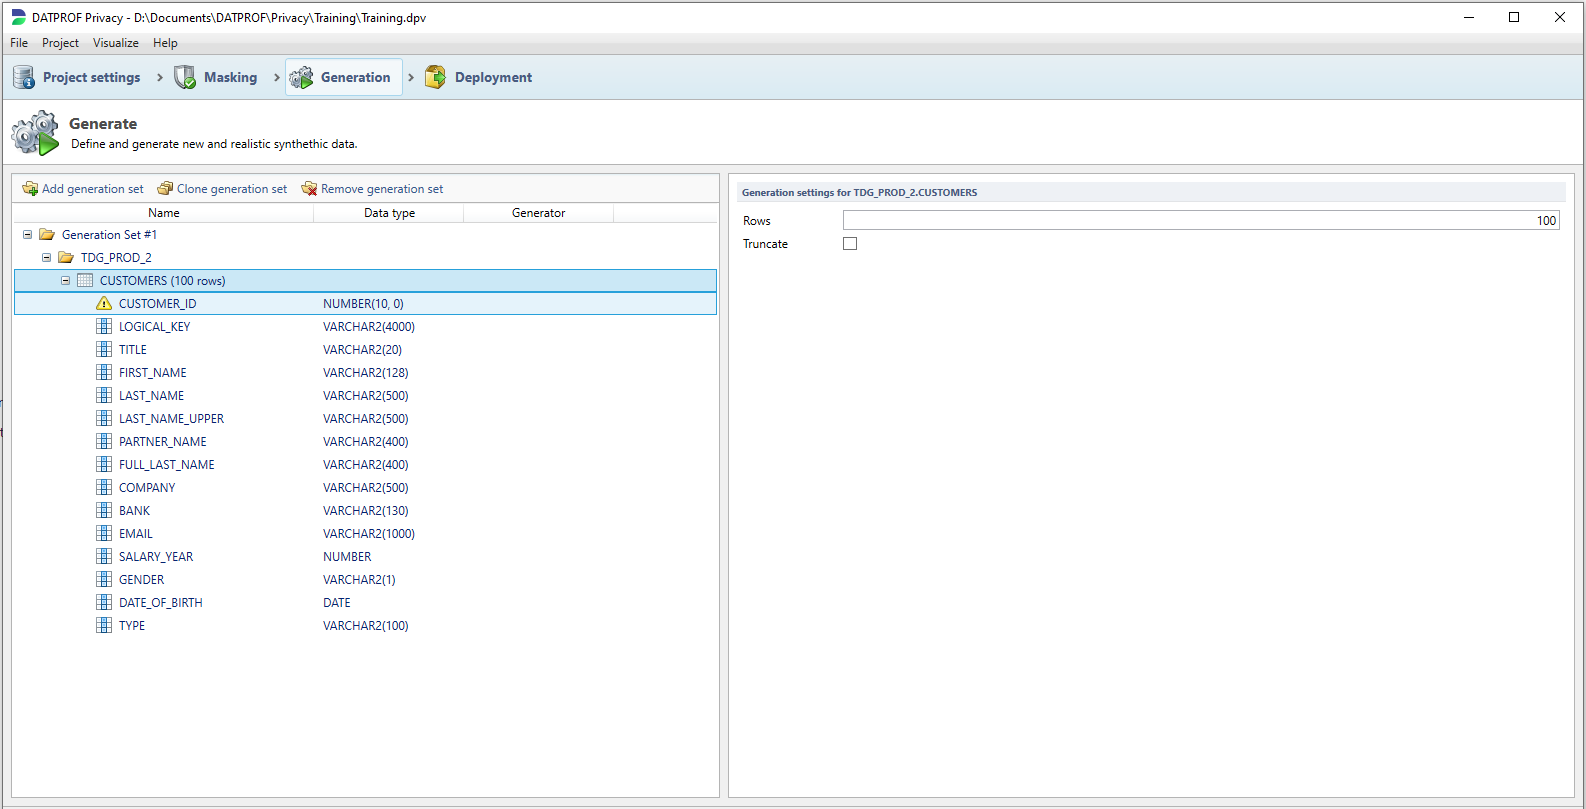This screenshot has height=809, width=1586.
Task: Open the Visualize menu
Action: tap(115, 43)
